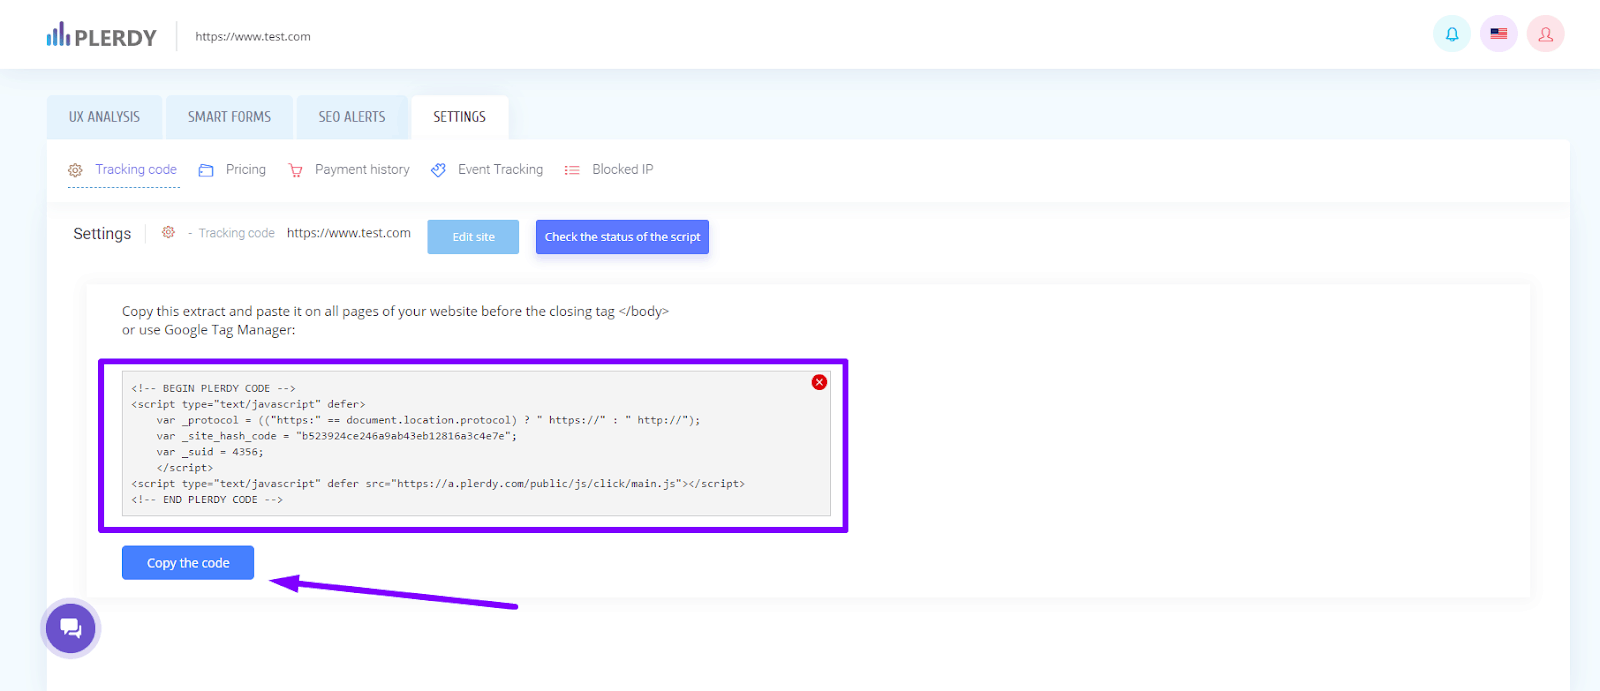
Task: Click the Blocked IP list icon
Action: 572,170
